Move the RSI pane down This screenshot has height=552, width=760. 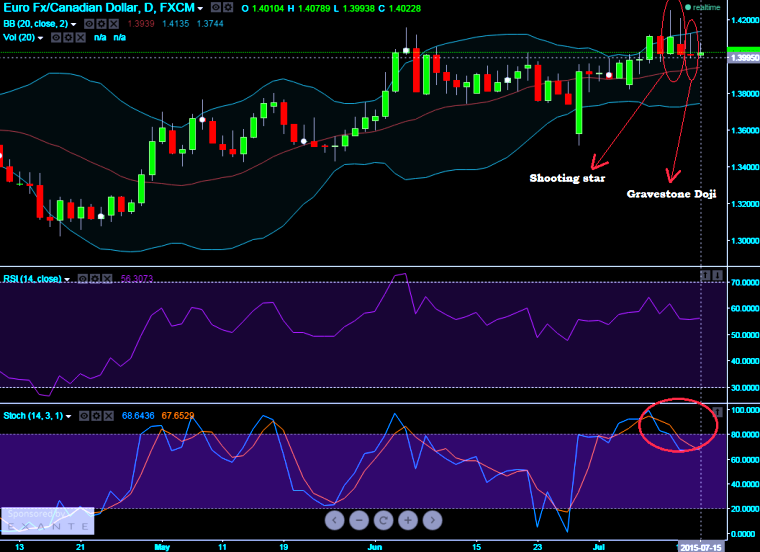[717, 276]
